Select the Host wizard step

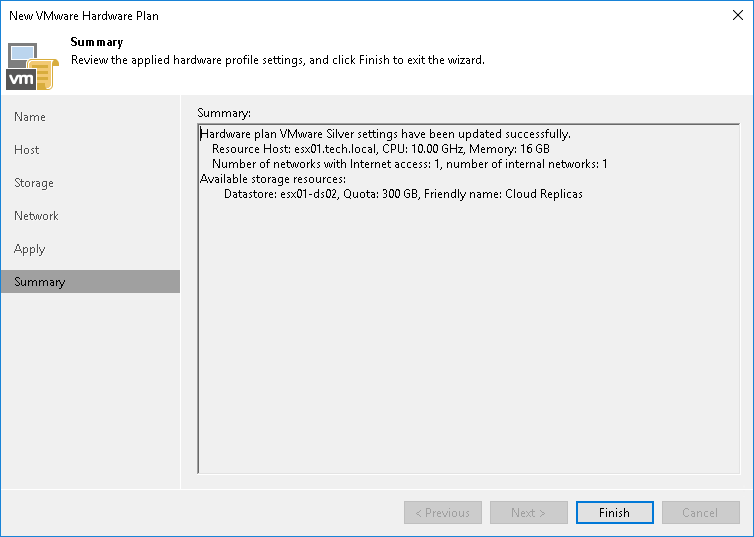(90, 150)
